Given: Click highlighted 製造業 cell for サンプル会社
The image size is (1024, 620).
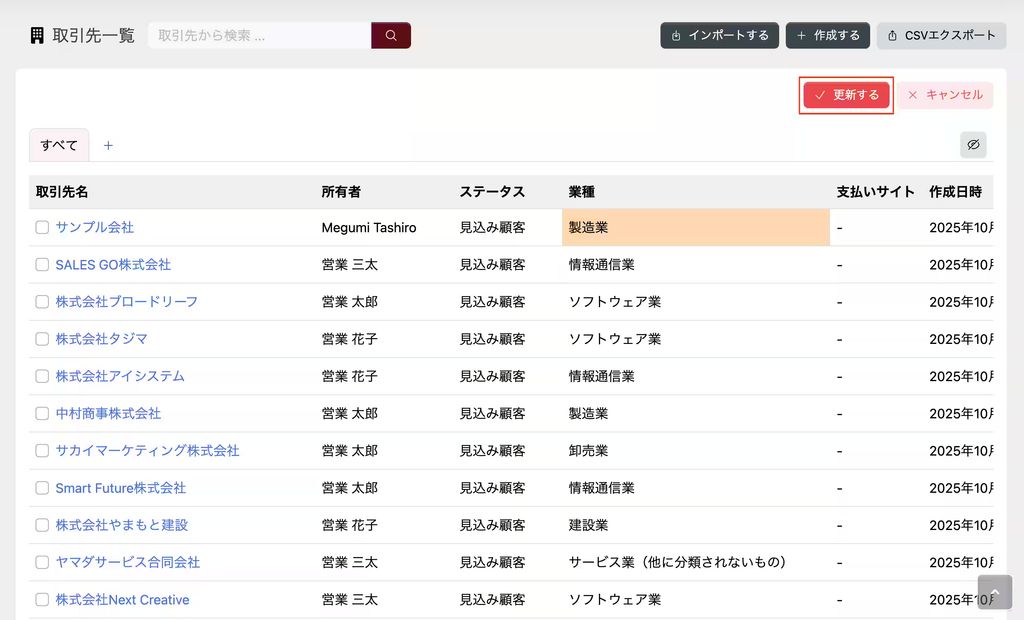Looking at the screenshot, I should (696, 227).
